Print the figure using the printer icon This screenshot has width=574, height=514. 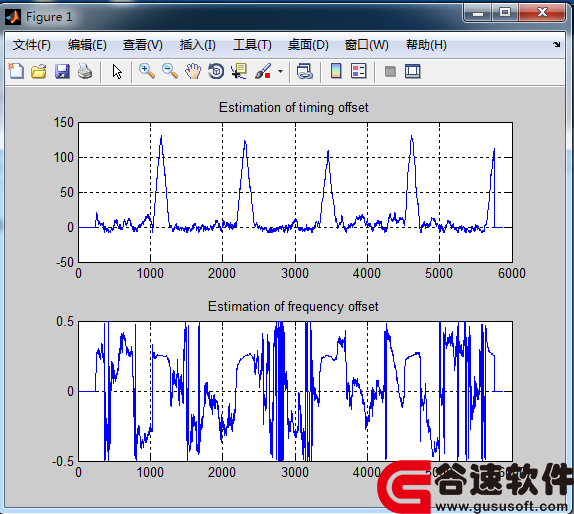85,71
